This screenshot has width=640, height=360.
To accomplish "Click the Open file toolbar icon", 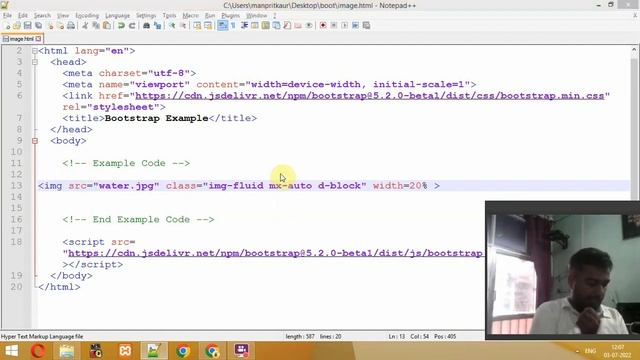I will pyautogui.click(x=17, y=26).
